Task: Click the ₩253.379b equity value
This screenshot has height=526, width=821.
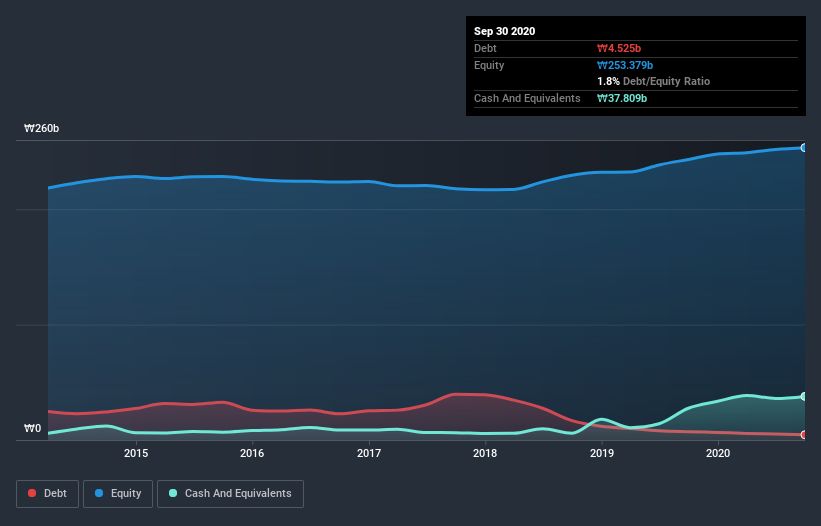Action: click(625, 65)
